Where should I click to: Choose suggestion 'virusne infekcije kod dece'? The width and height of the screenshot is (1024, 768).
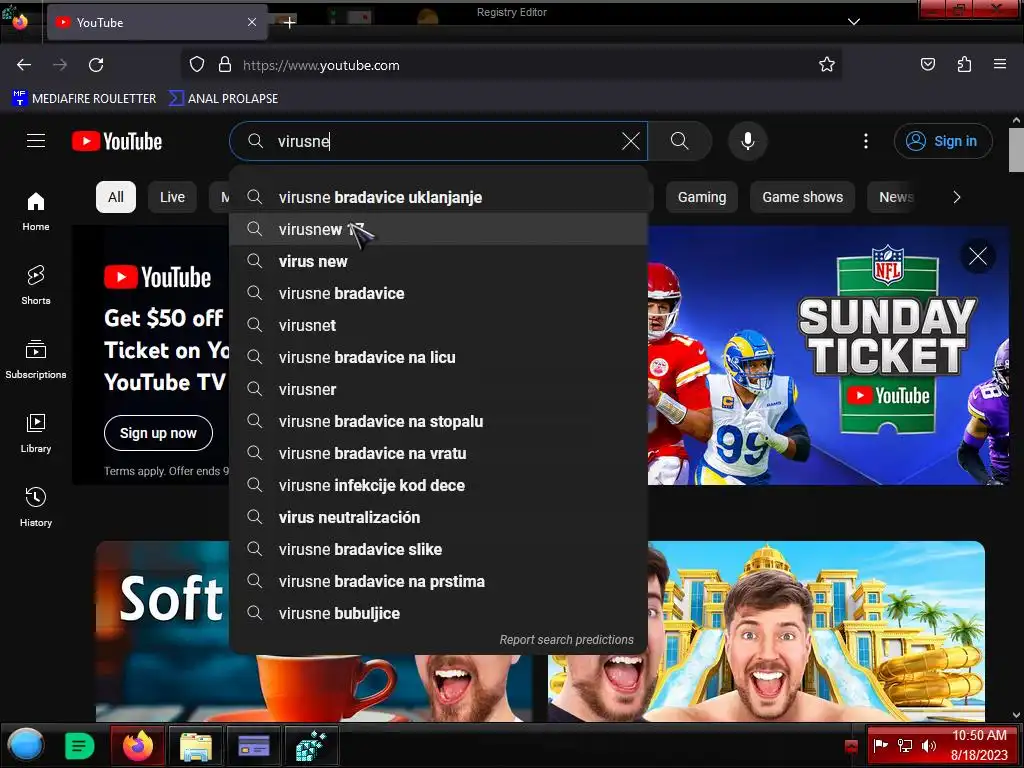click(439, 485)
